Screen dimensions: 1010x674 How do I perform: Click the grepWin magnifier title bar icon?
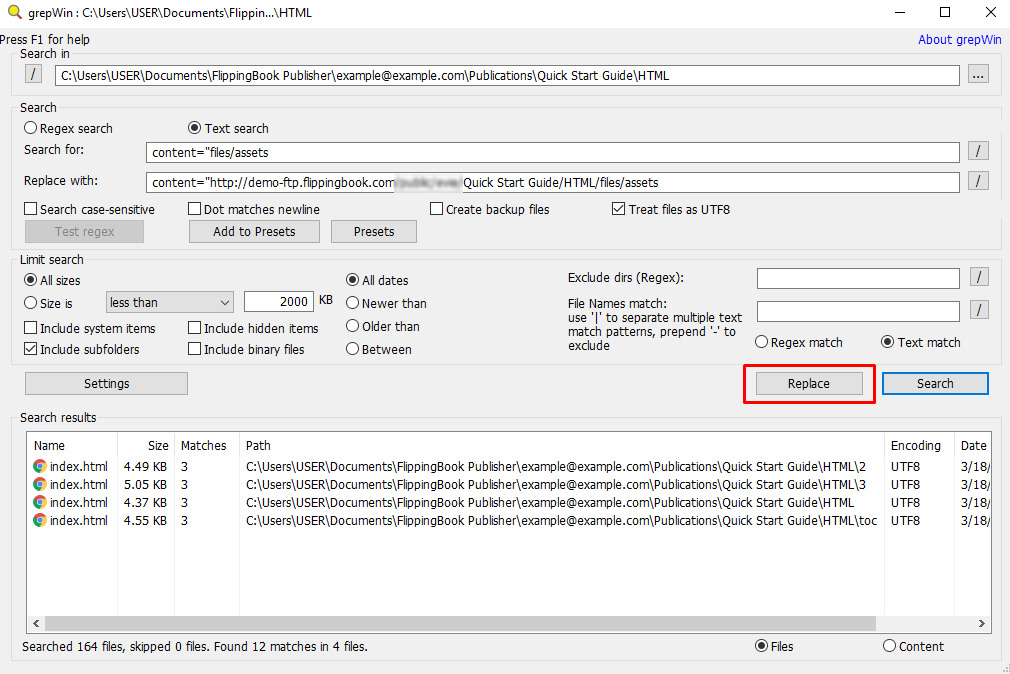14,12
